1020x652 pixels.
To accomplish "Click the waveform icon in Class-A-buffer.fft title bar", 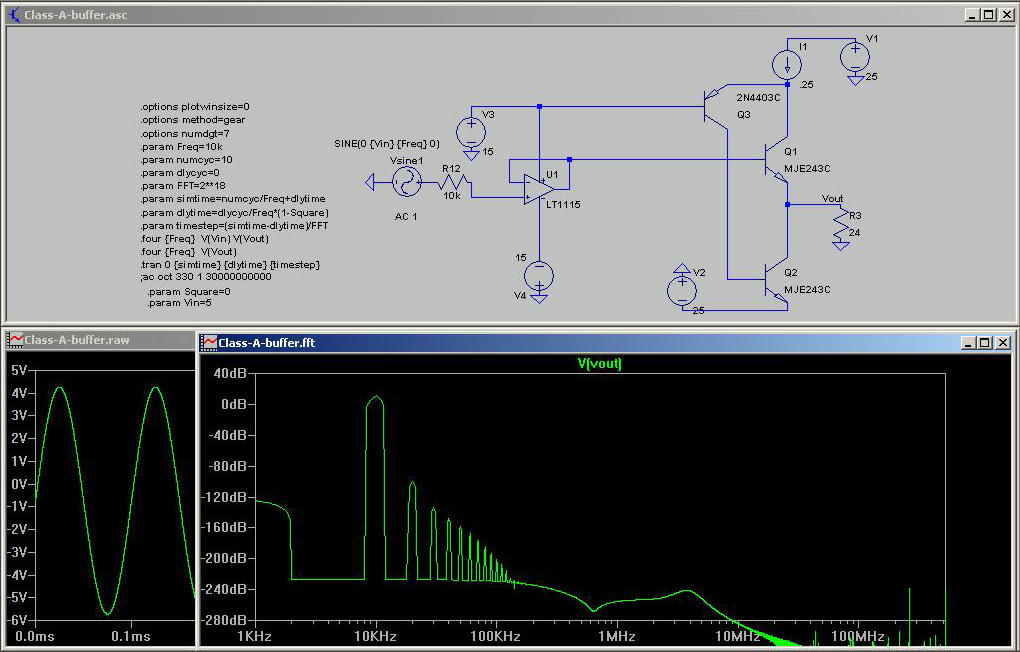I will coord(209,342).
